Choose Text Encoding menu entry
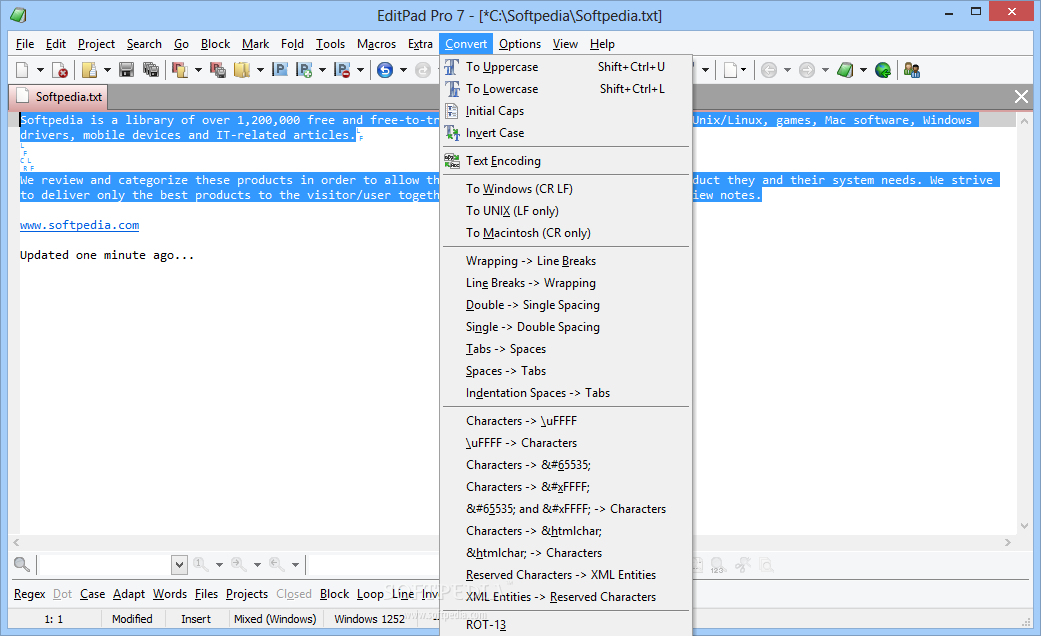 pos(566,161)
